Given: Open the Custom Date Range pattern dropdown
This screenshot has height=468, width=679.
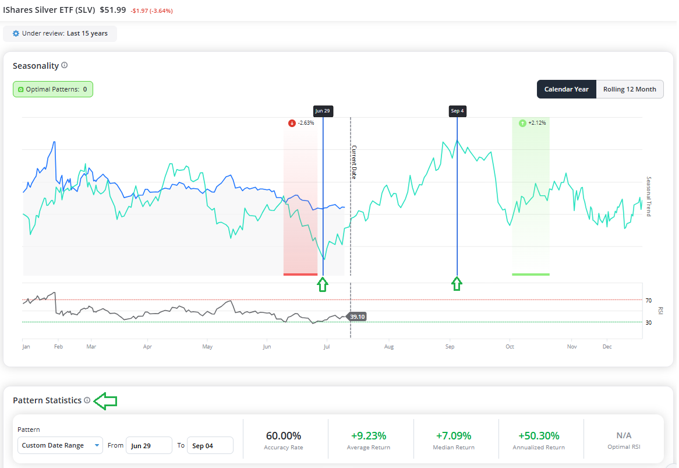Looking at the screenshot, I should click(x=60, y=445).
